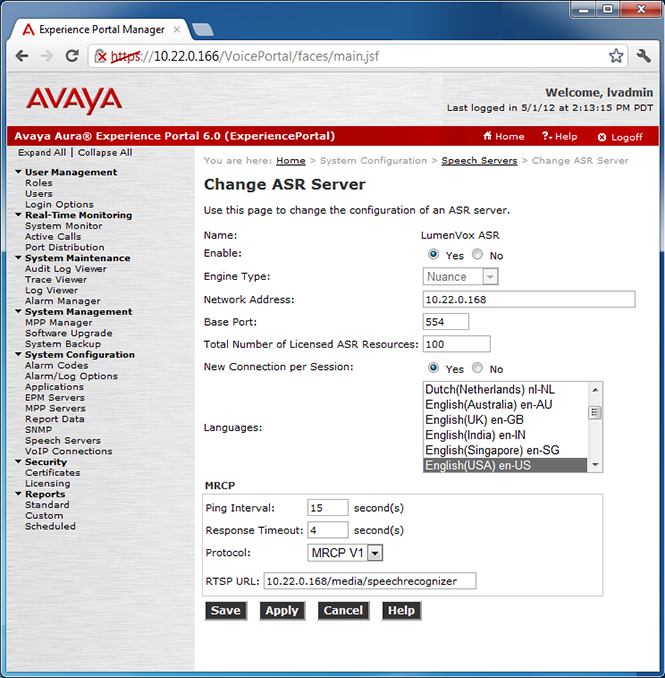This screenshot has height=678, width=665.
Task: Select the Experience Portal Manager tab
Action: tap(101, 29)
